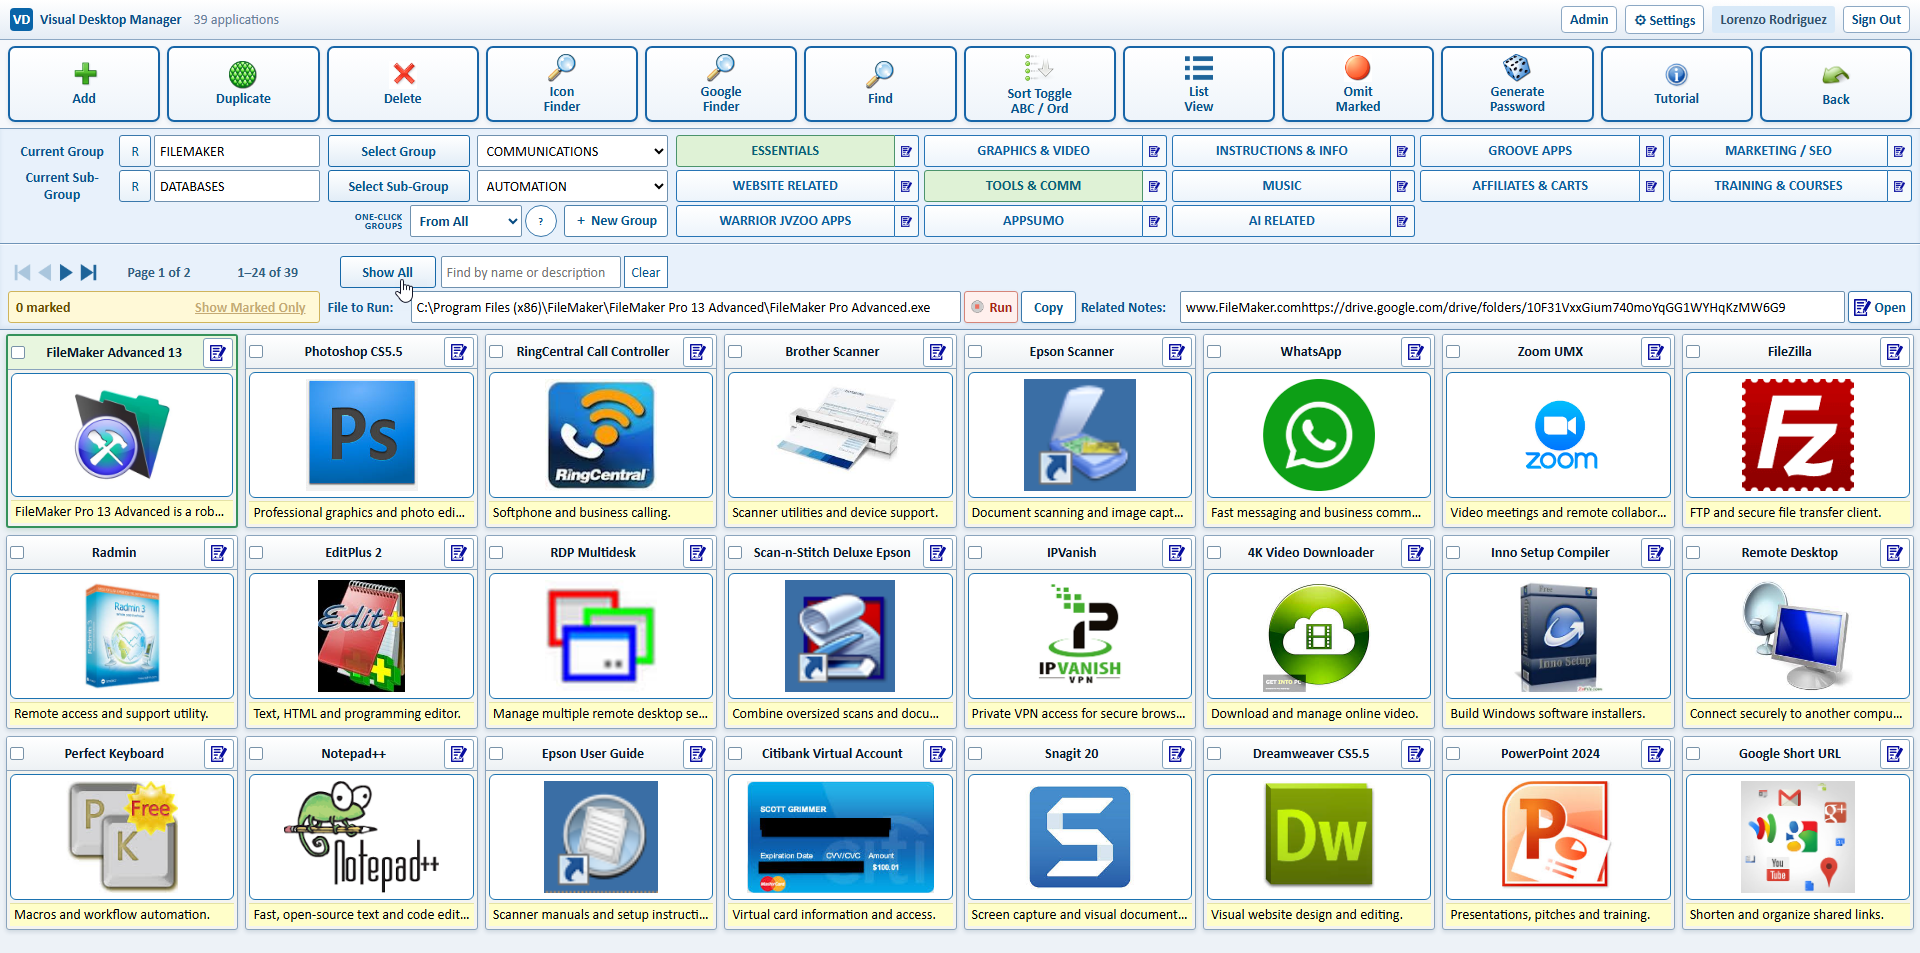The image size is (1920, 953).
Task: Switch to MUSIC group
Action: pos(1281,186)
